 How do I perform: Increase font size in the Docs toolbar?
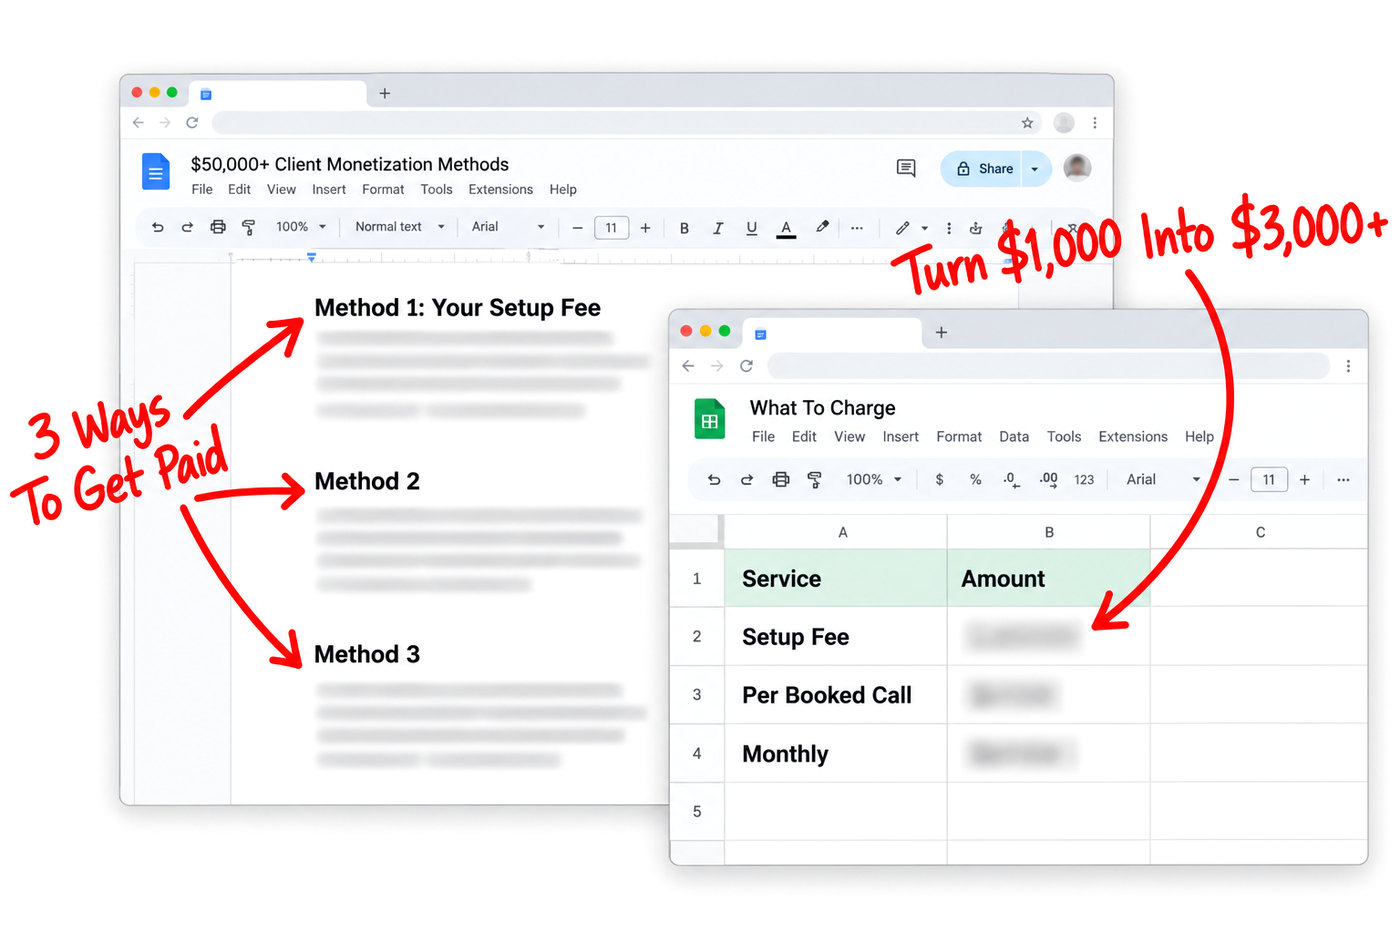pos(645,228)
